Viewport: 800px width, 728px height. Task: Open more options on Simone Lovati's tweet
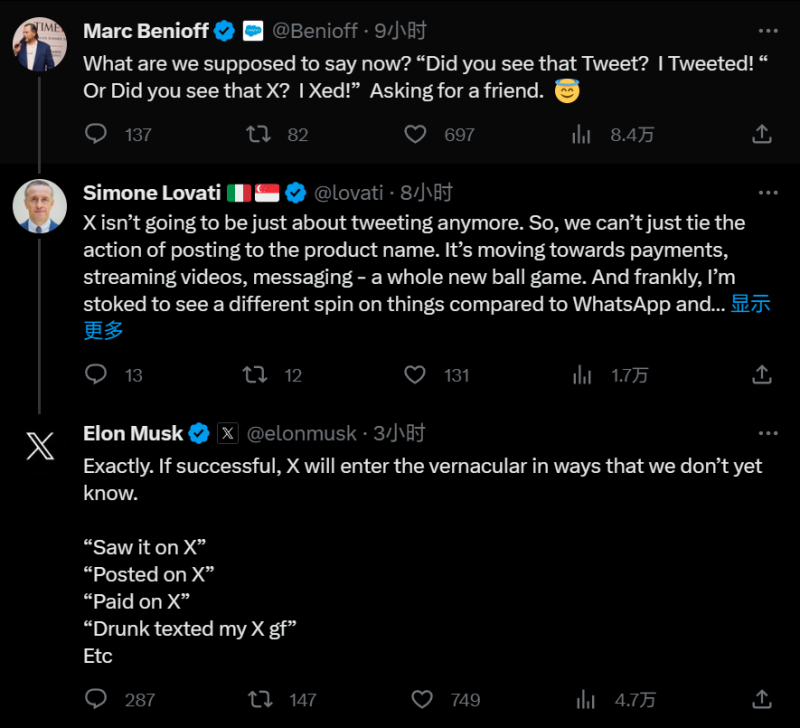(x=767, y=191)
